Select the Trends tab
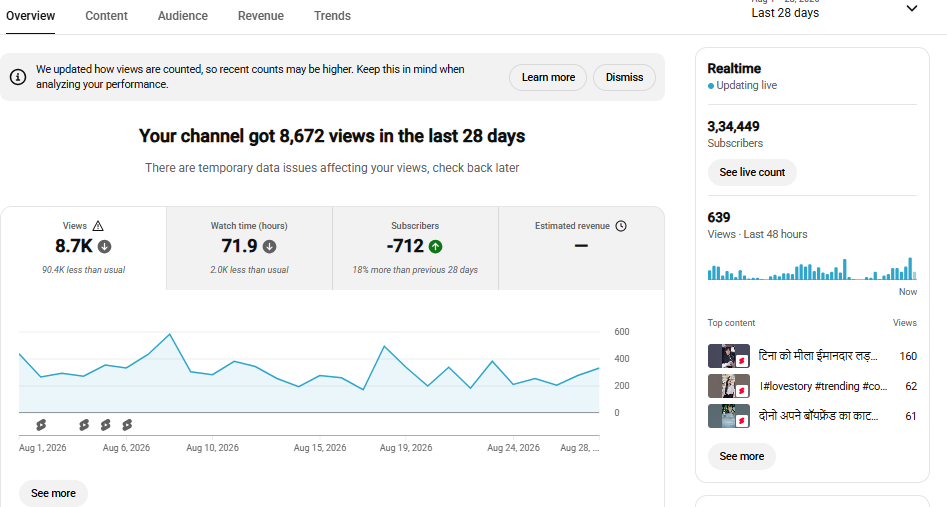 [x=332, y=16]
